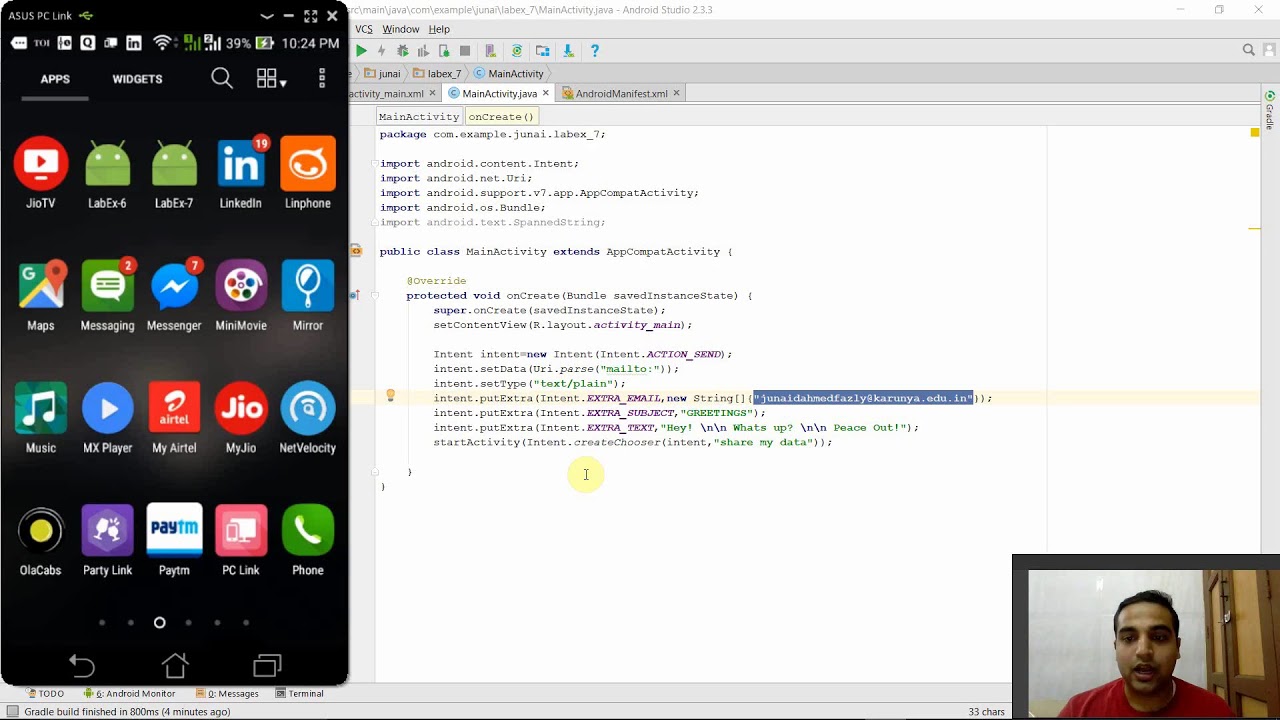Image resolution: width=1280 pixels, height=720 pixels.
Task: Click MainActivity class in navigation breadcrumb
Action: (x=509, y=73)
